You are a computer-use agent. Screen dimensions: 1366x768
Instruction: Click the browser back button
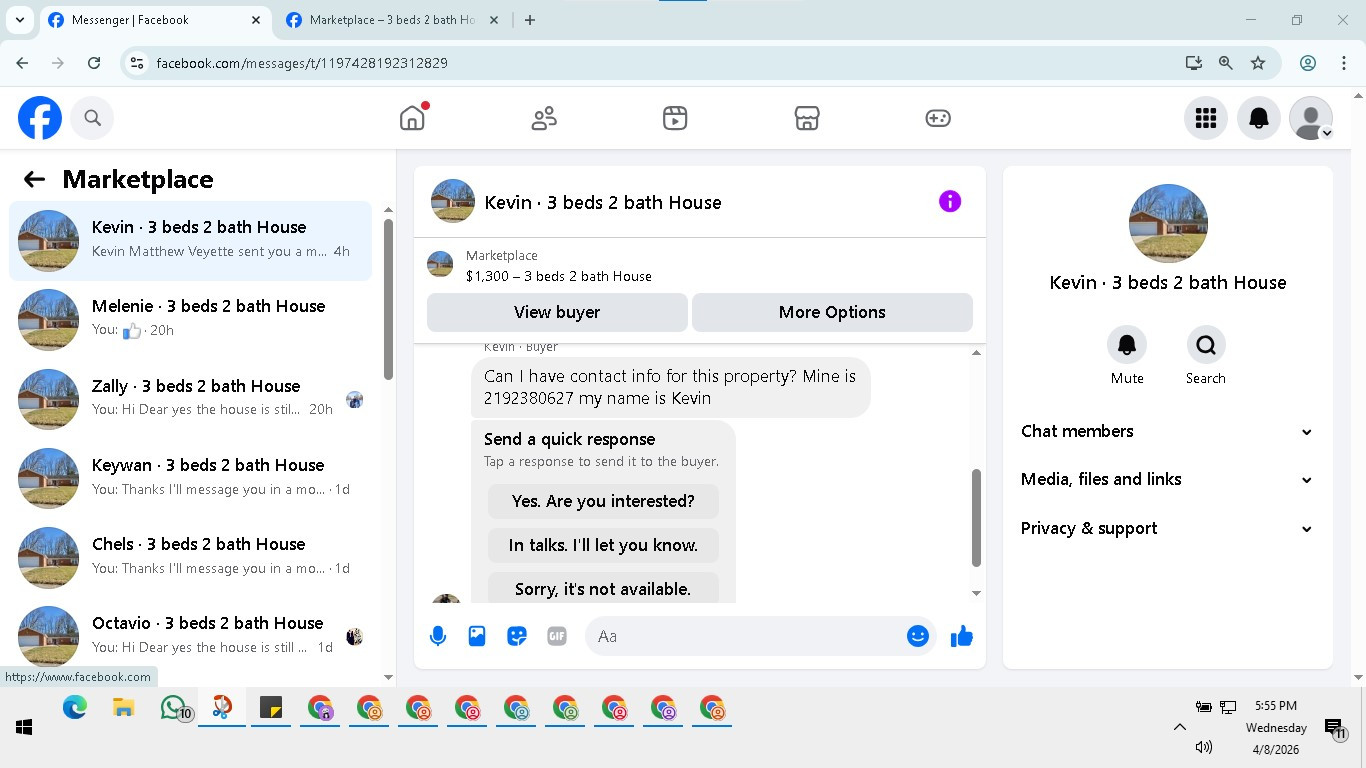tap(22, 63)
